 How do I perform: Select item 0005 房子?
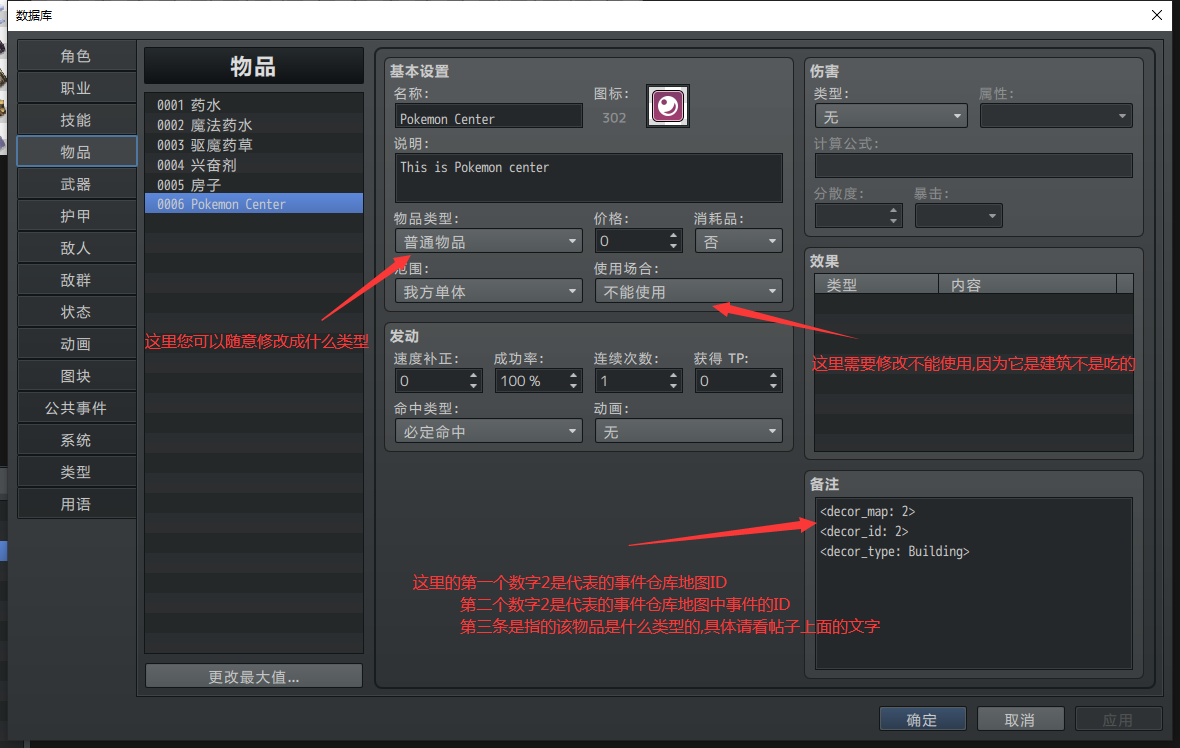point(254,184)
